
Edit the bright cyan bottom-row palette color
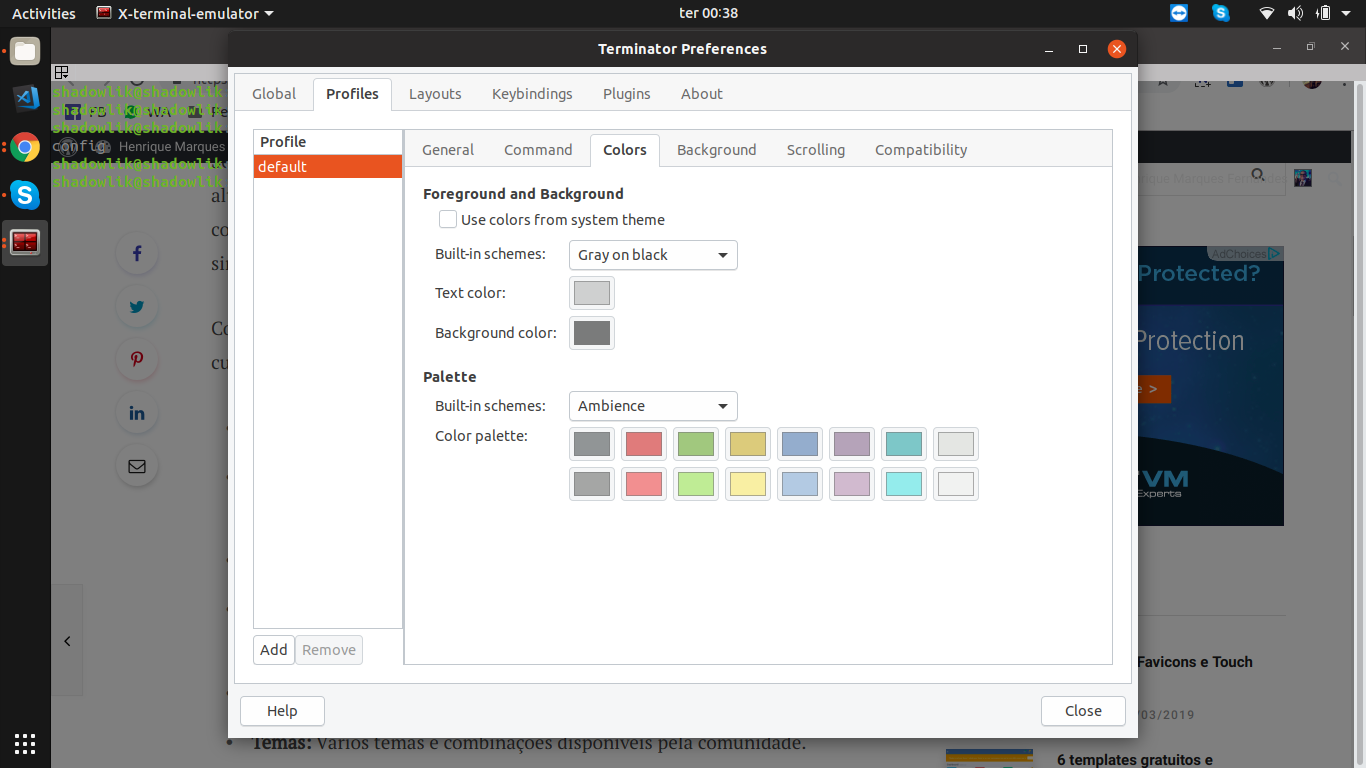tap(904, 484)
